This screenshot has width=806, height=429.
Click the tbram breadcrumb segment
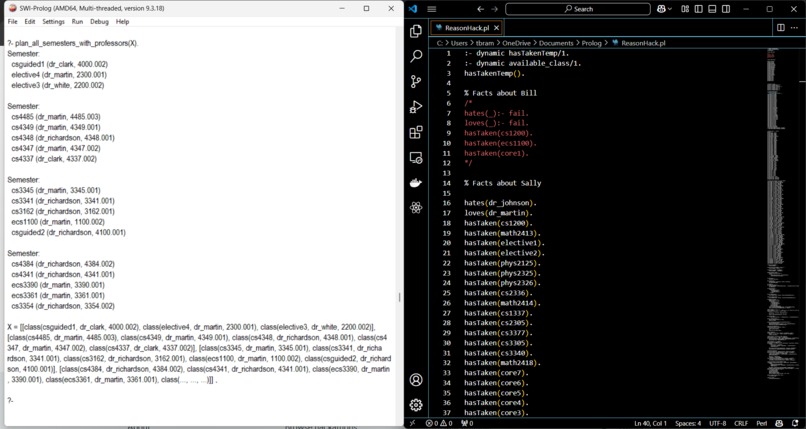click(x=485, y=43)
